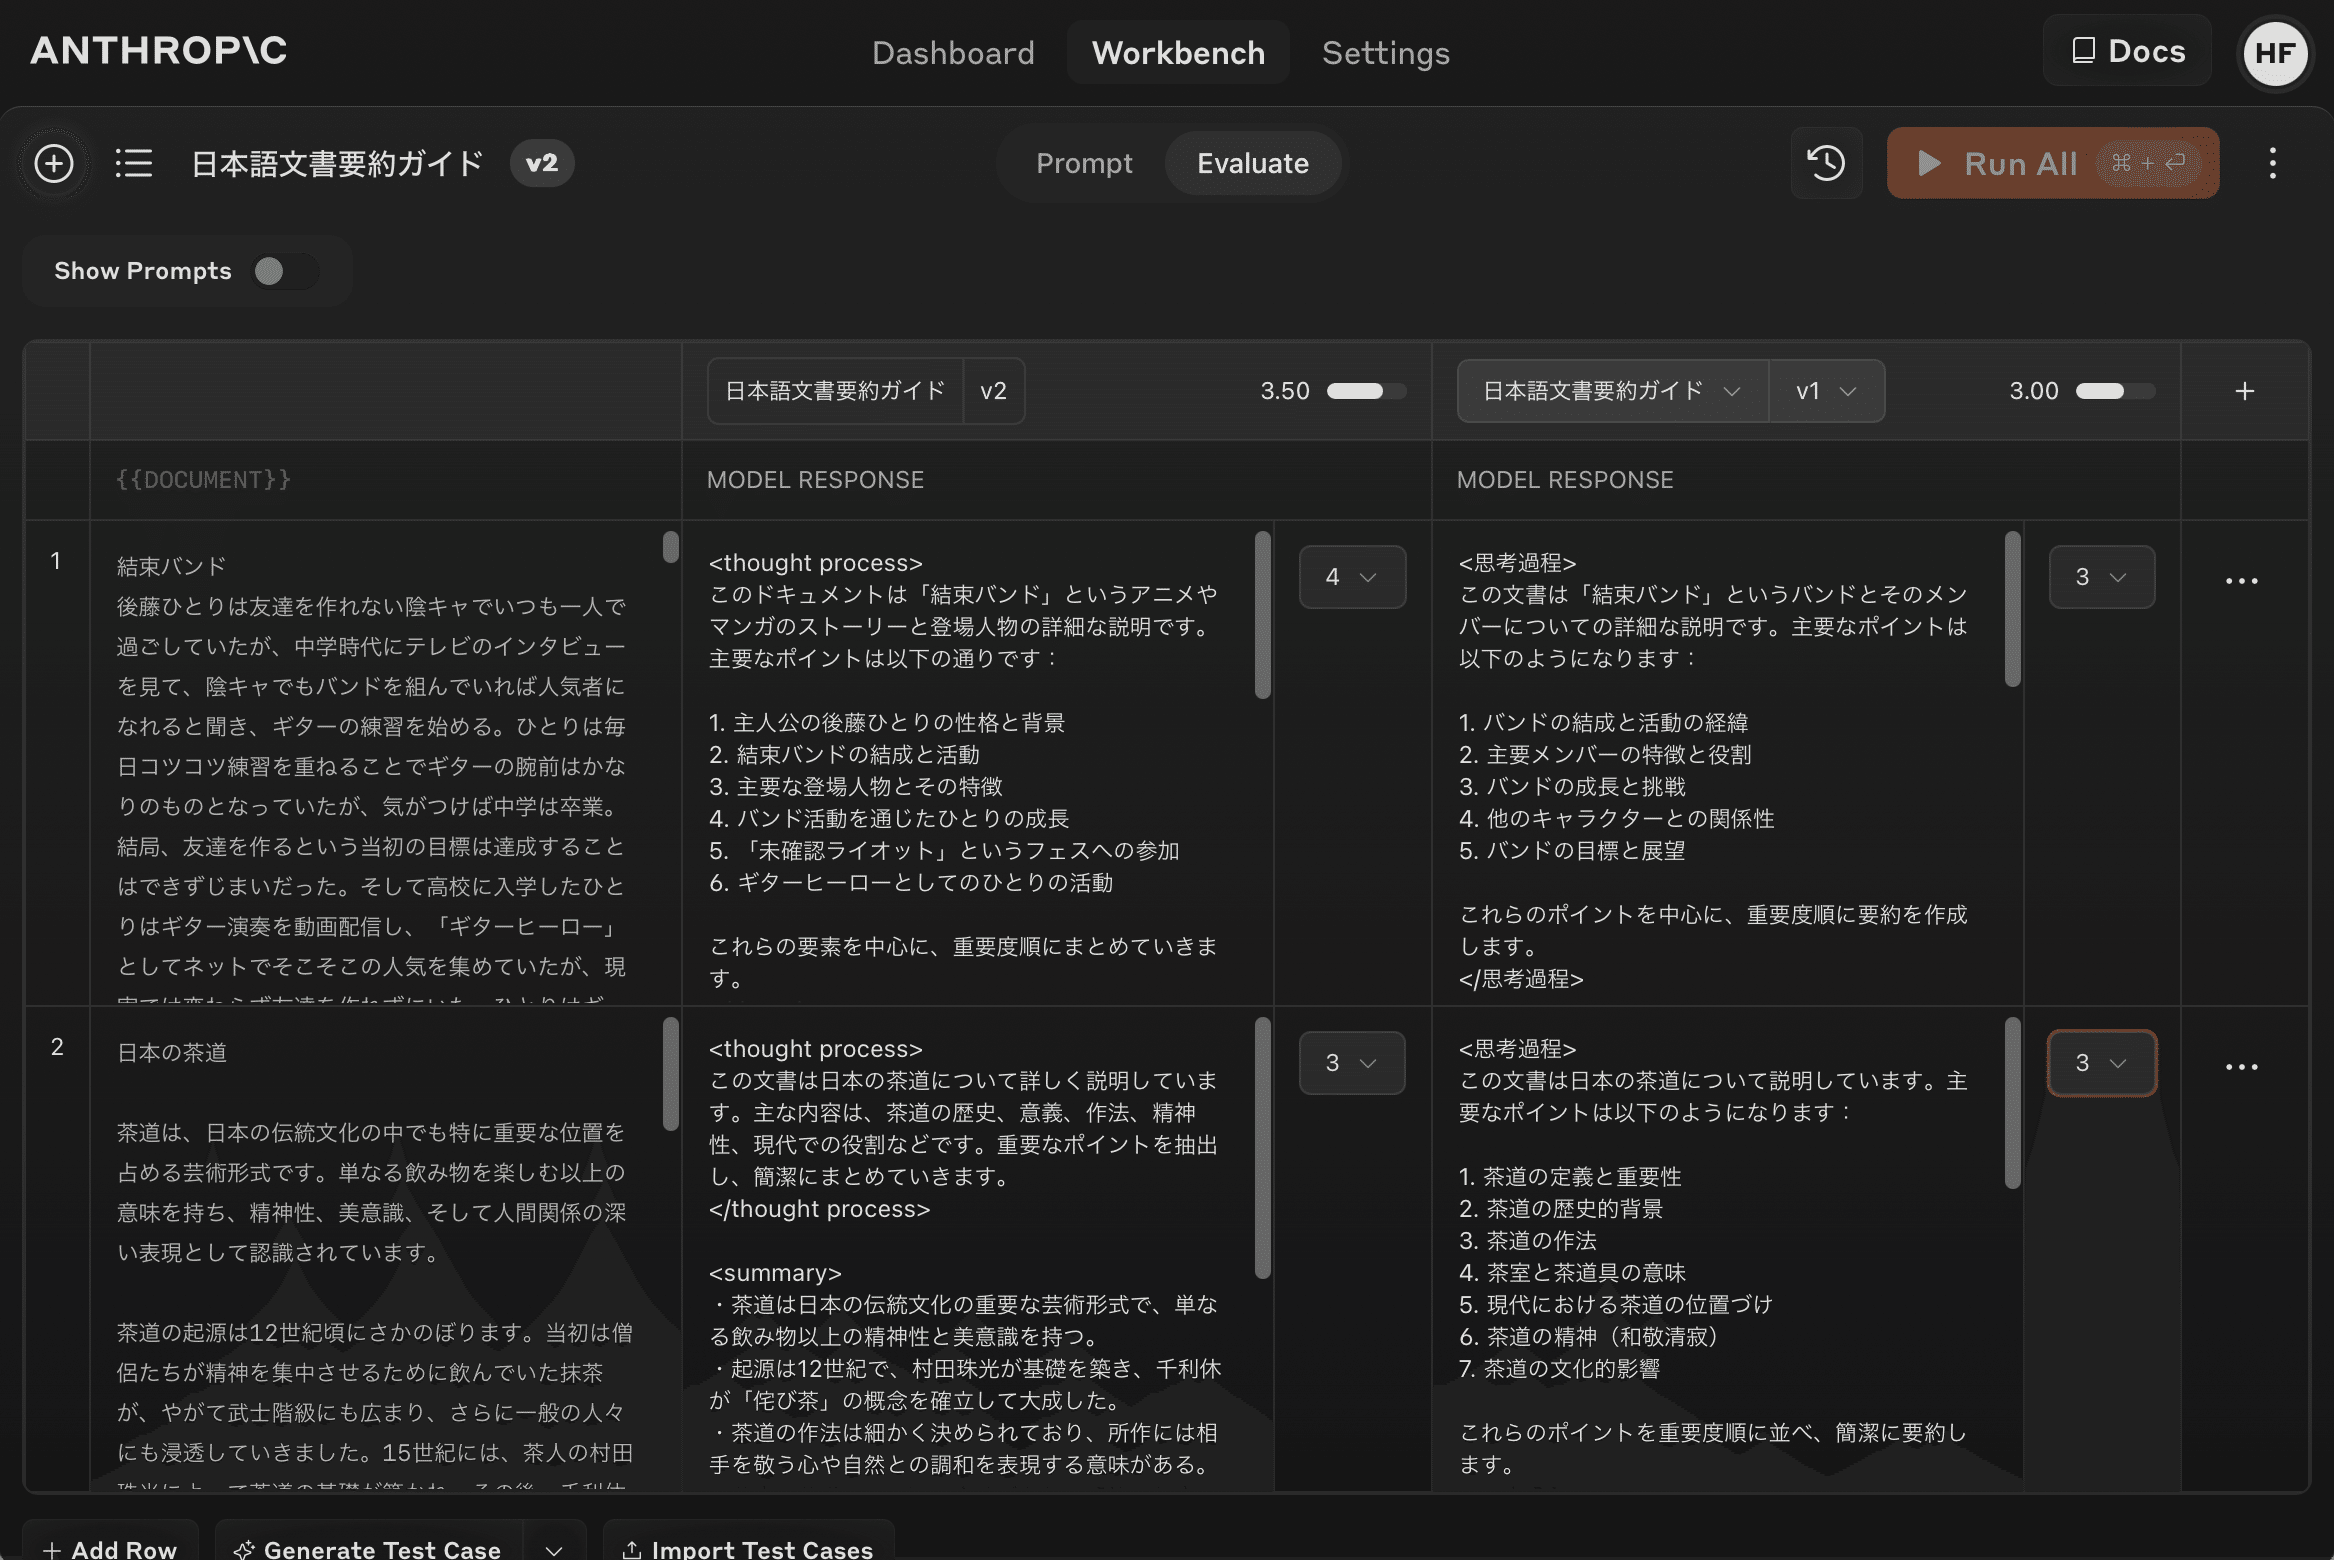
Task: Open version history with the clock icon
Action: pos(1826,163)
